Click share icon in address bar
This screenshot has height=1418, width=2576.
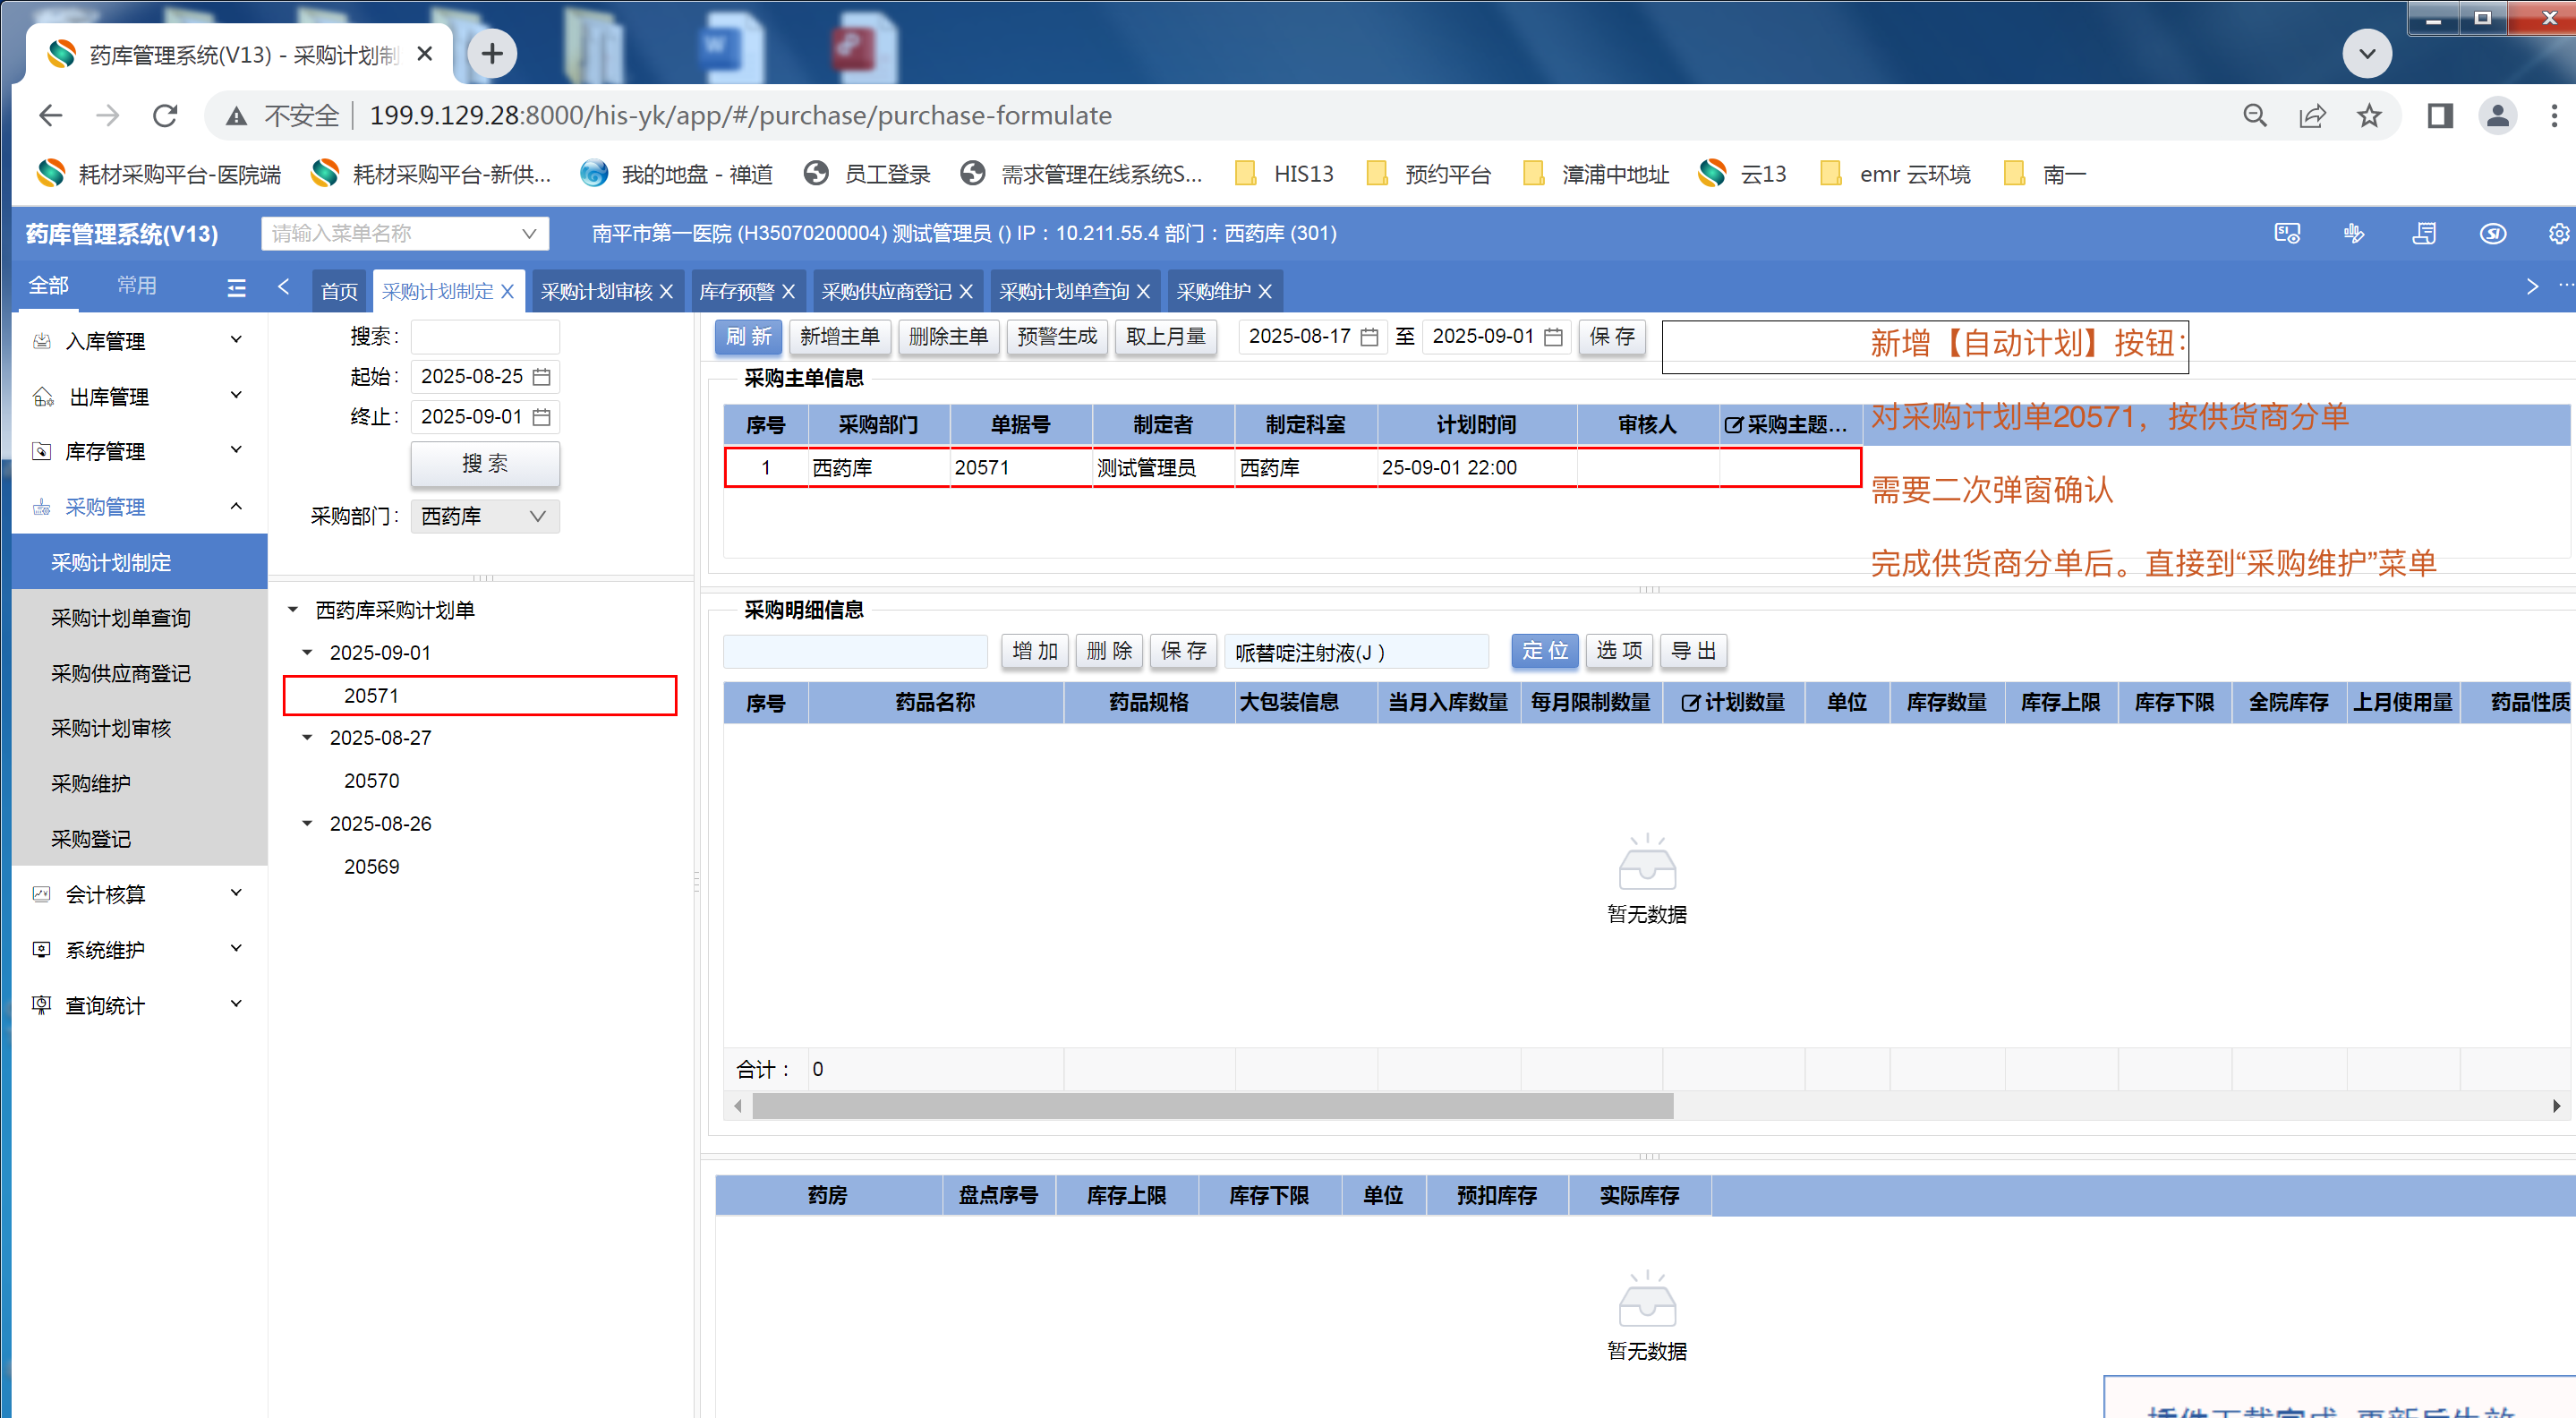click(x=2312, y=116)
